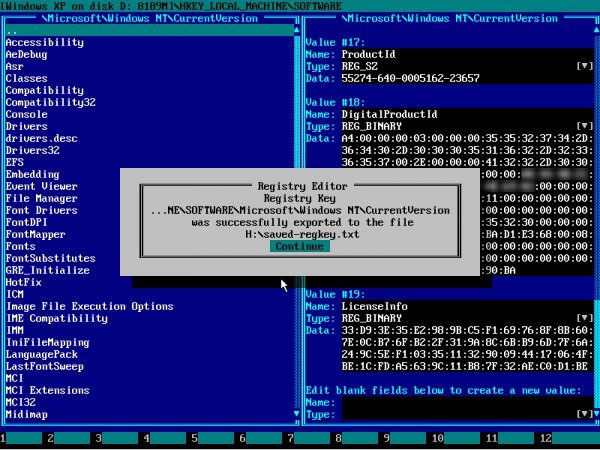Open type dropdown for the new value
This screenshot has height=450, width=600.
[585, 414]
